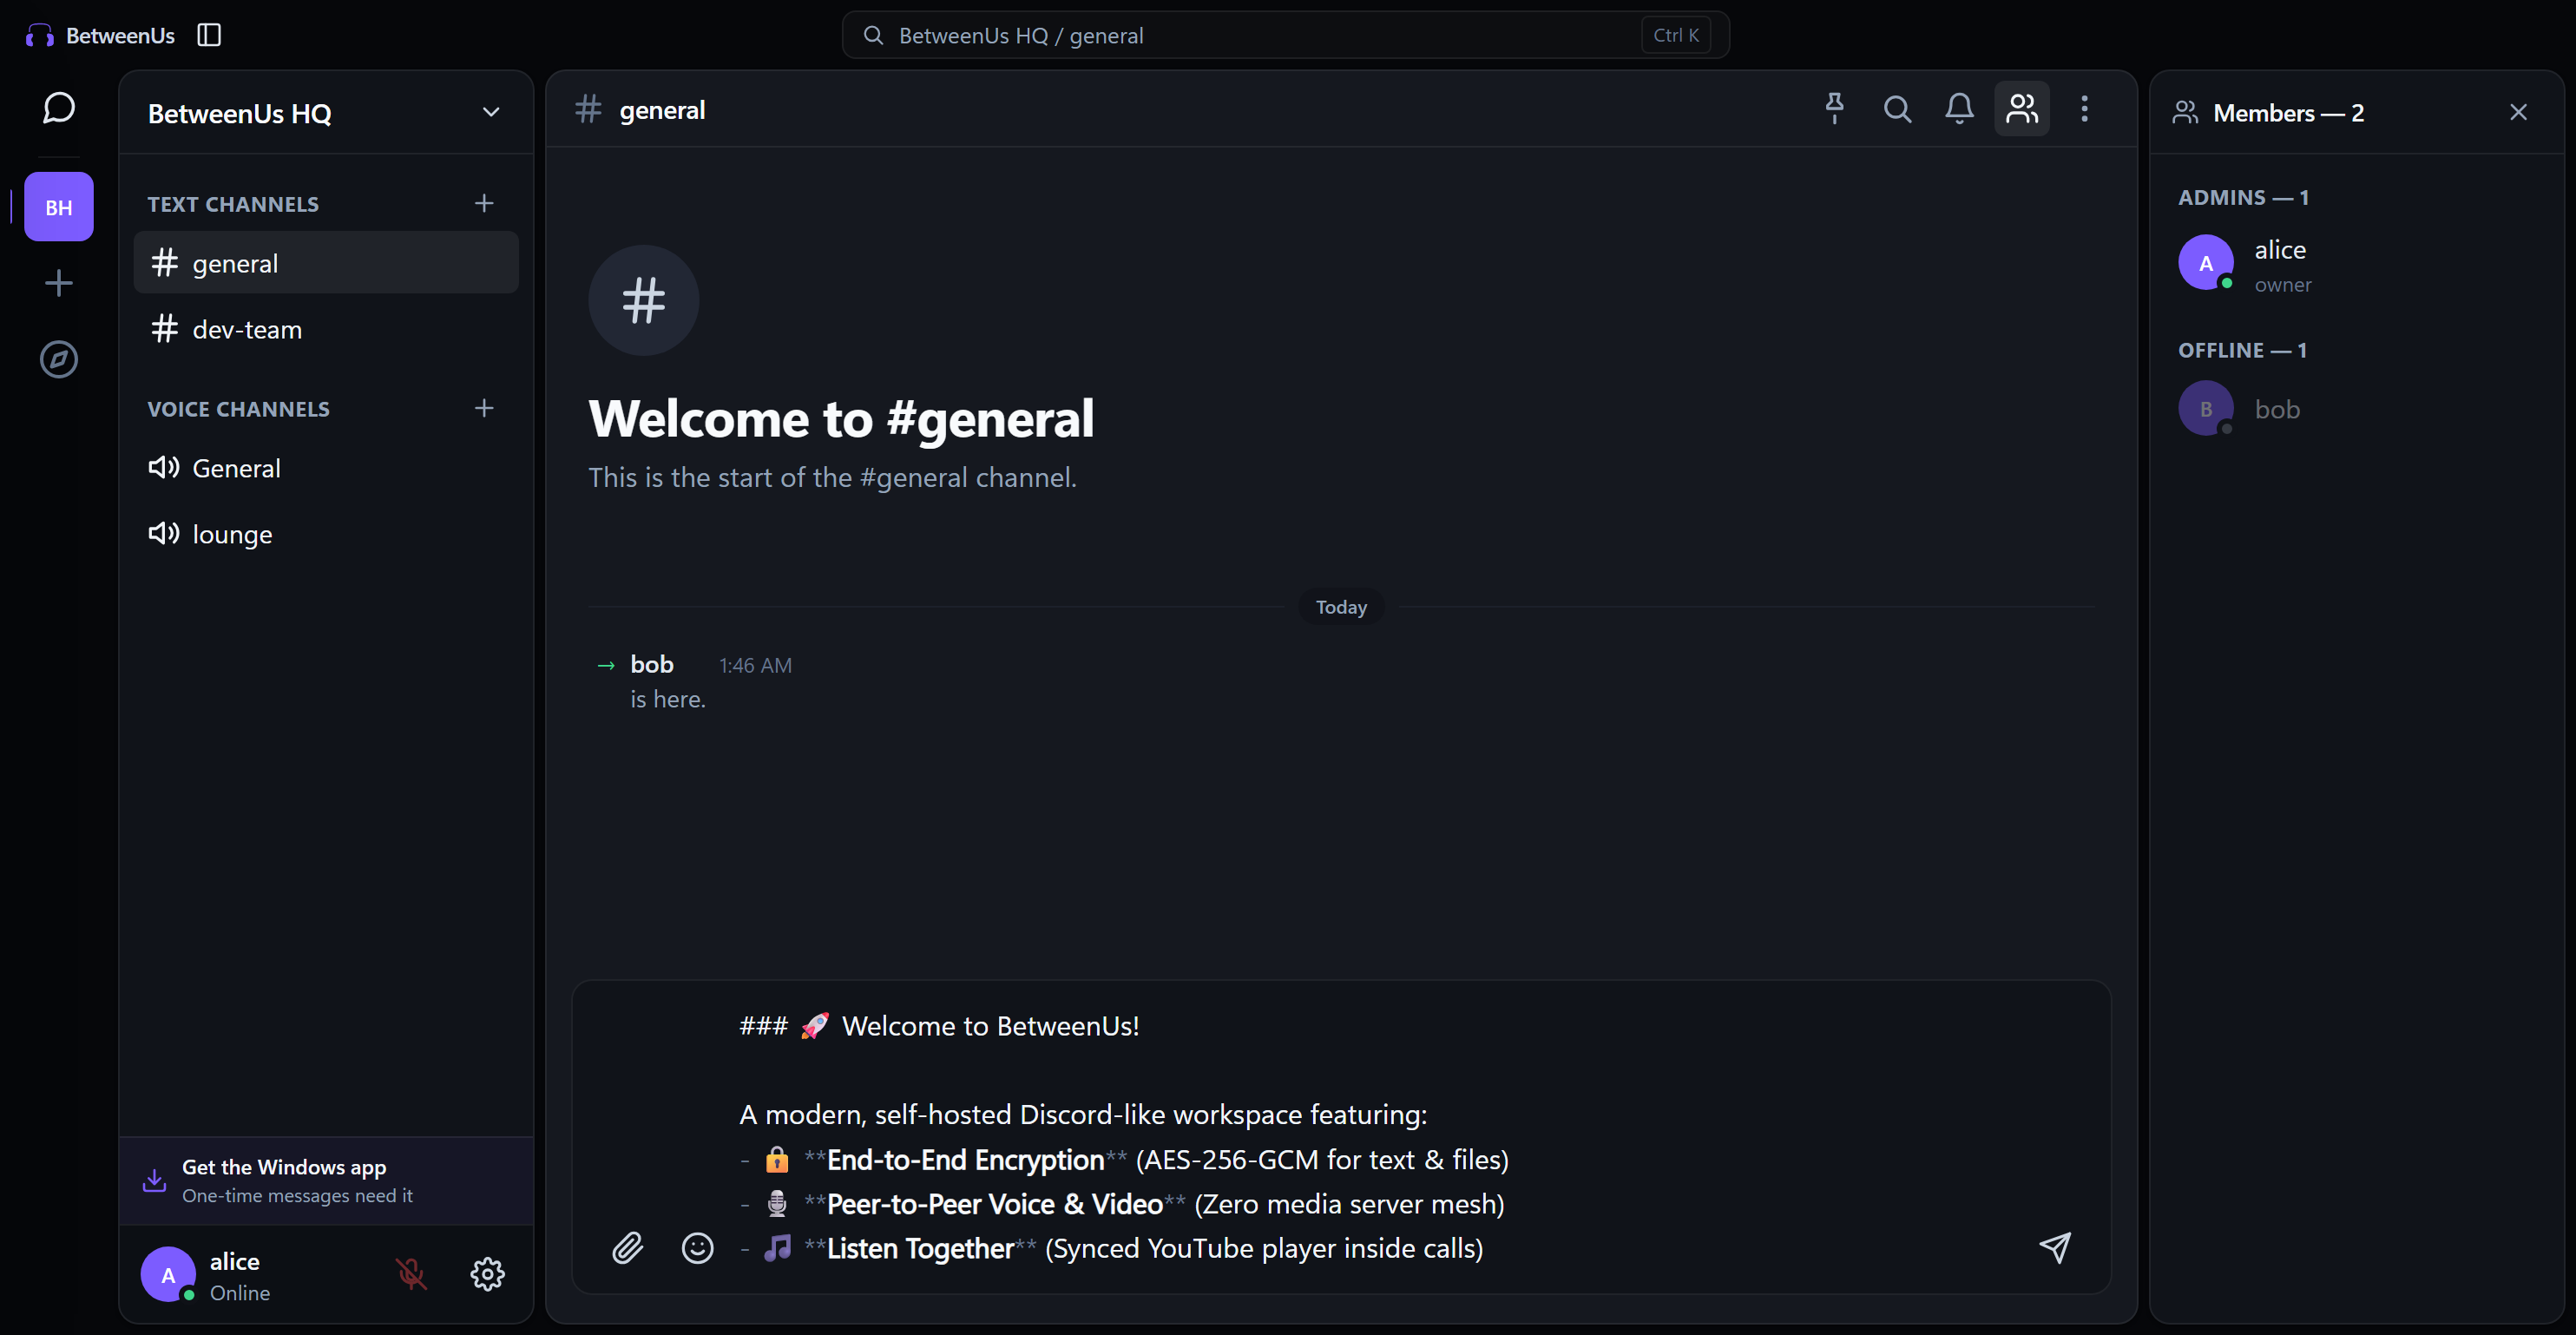Open direct messages chat bubble icon
This screenshot has width=2576, height=1335.
pyautogui.click(x=58, y=107)
